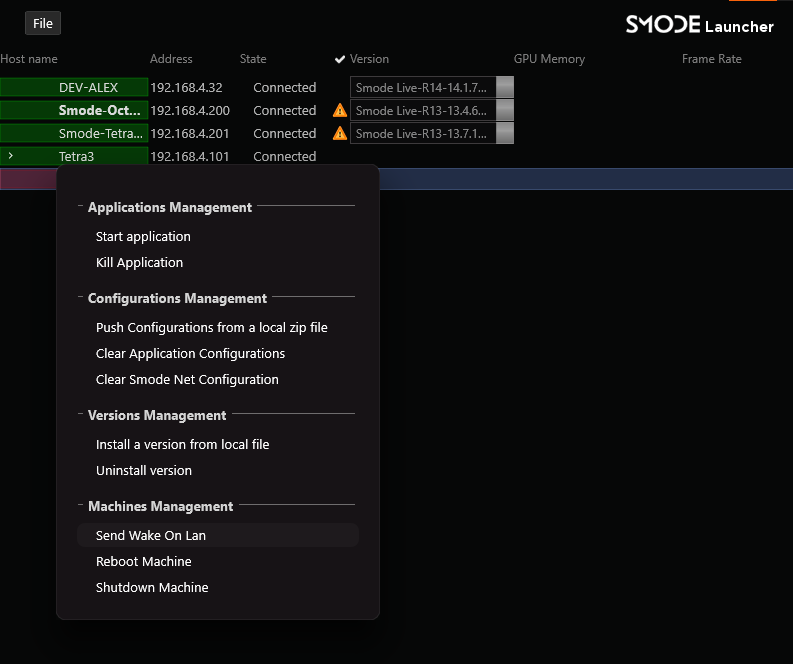Image resolution: width=793 pixels, height=664 pixels.
Task: Click Clear Application Configurations
Action: pyautogui.click(x=190, y=354)
